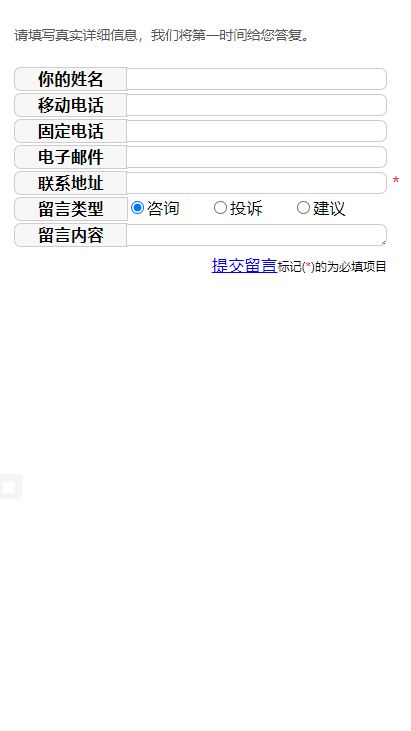Pick the 建议 radio button
The width and height of the screenshot is (411, 731).
click(303, 207)
